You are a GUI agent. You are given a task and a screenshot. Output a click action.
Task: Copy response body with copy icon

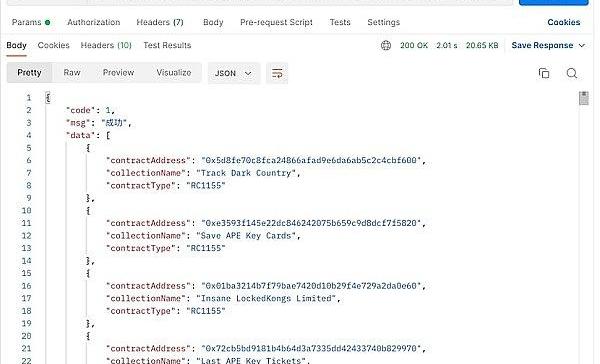coord(544,73)
